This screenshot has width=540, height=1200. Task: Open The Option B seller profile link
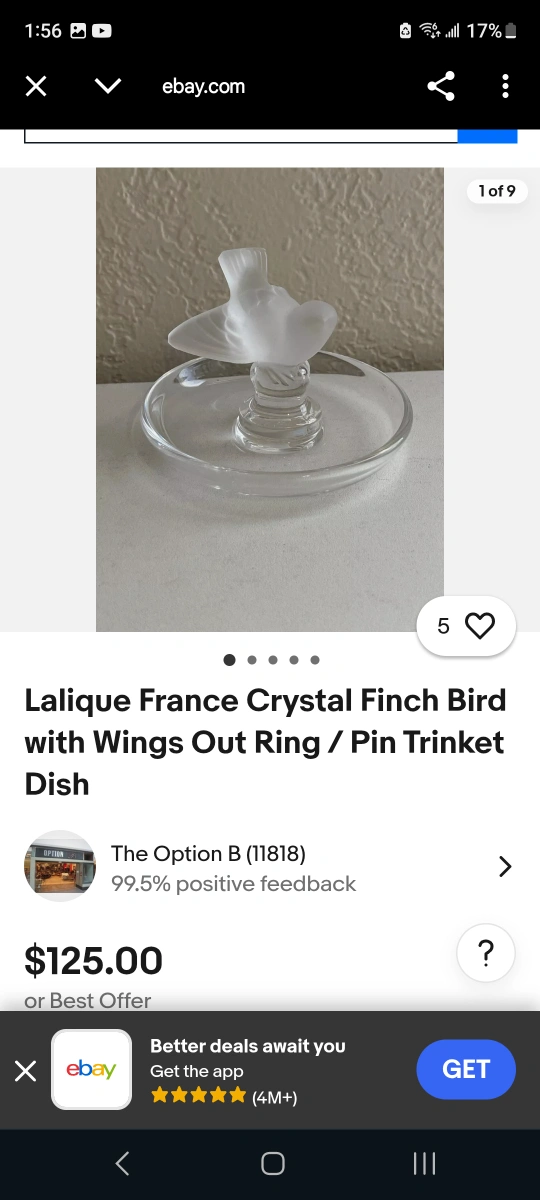pyautogui.click(x=208, y=853)
